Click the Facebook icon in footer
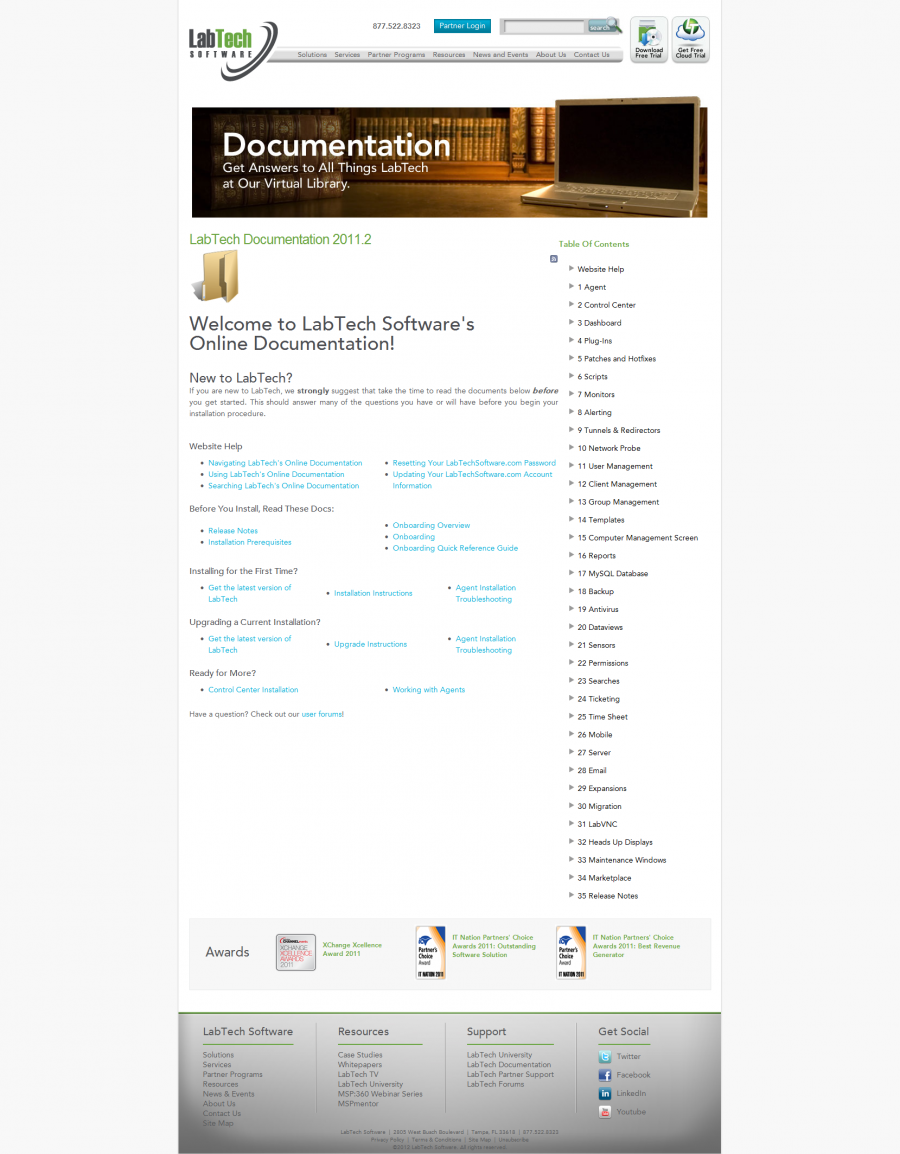This screenshot has height=1154, width=900. (605, 1075)
